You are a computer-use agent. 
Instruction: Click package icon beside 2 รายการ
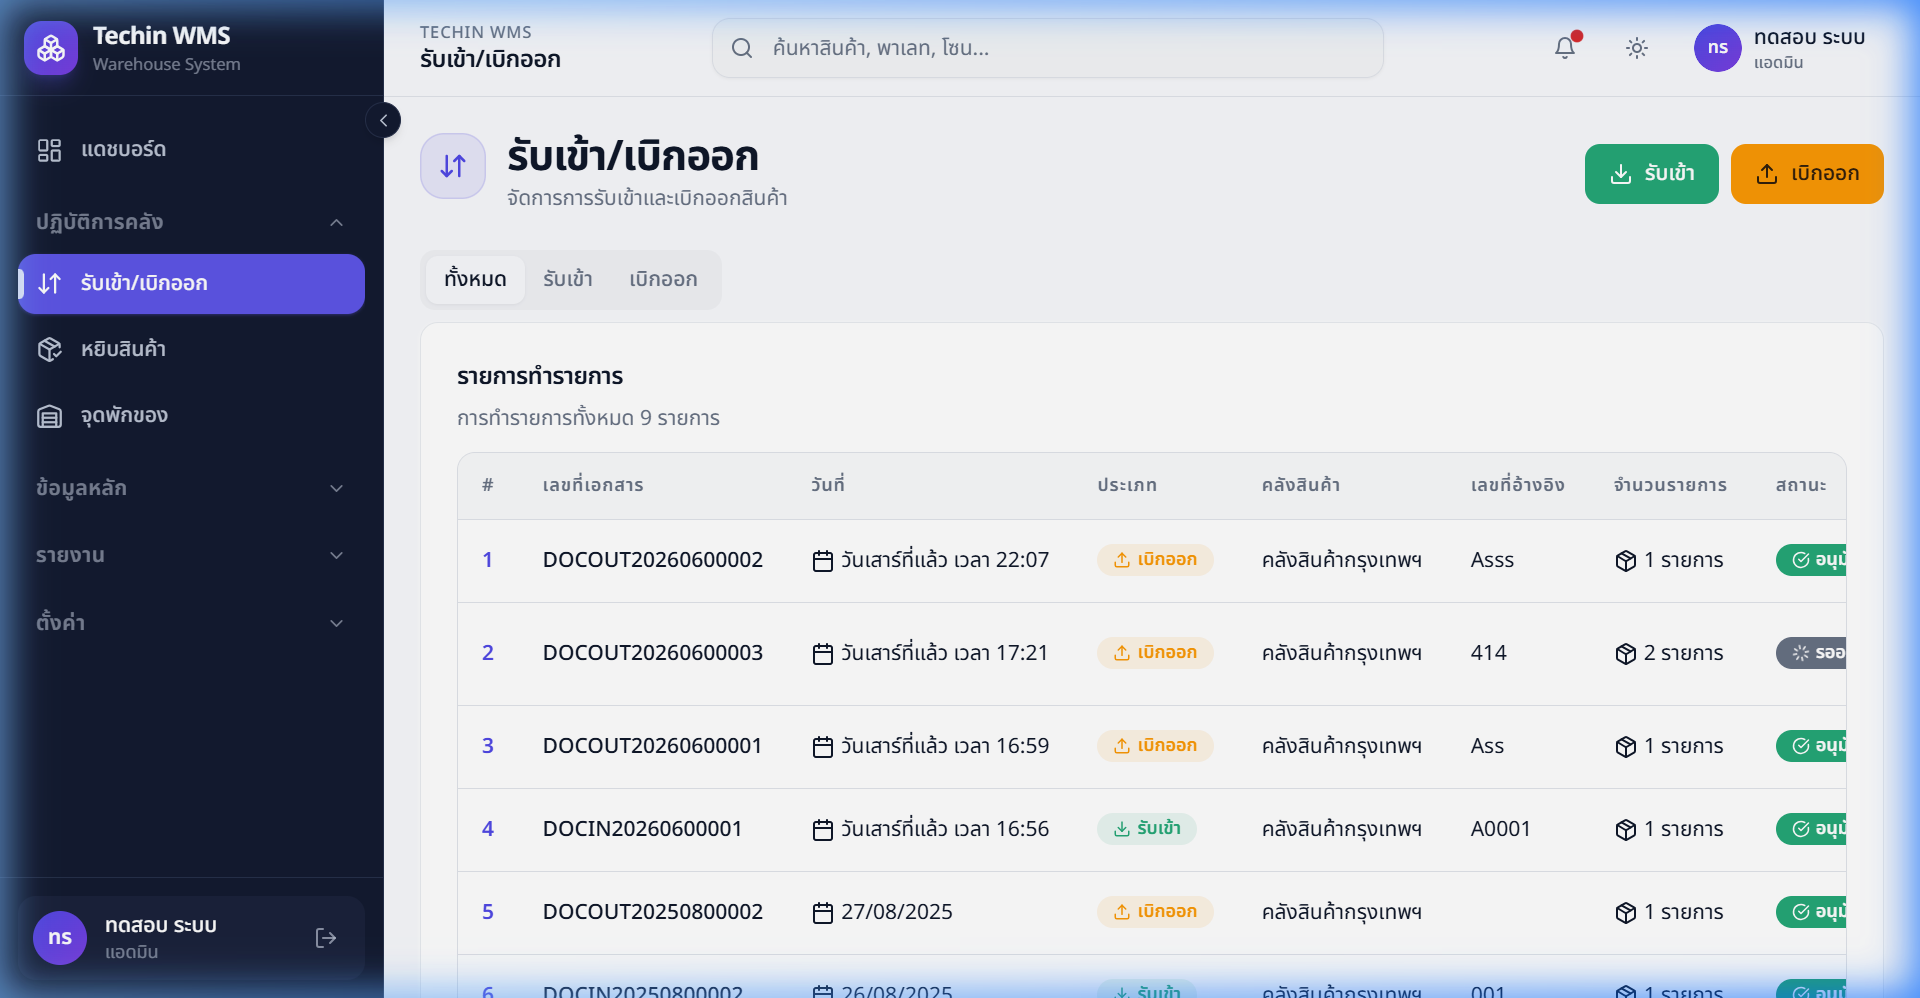tap(1626, 654)
